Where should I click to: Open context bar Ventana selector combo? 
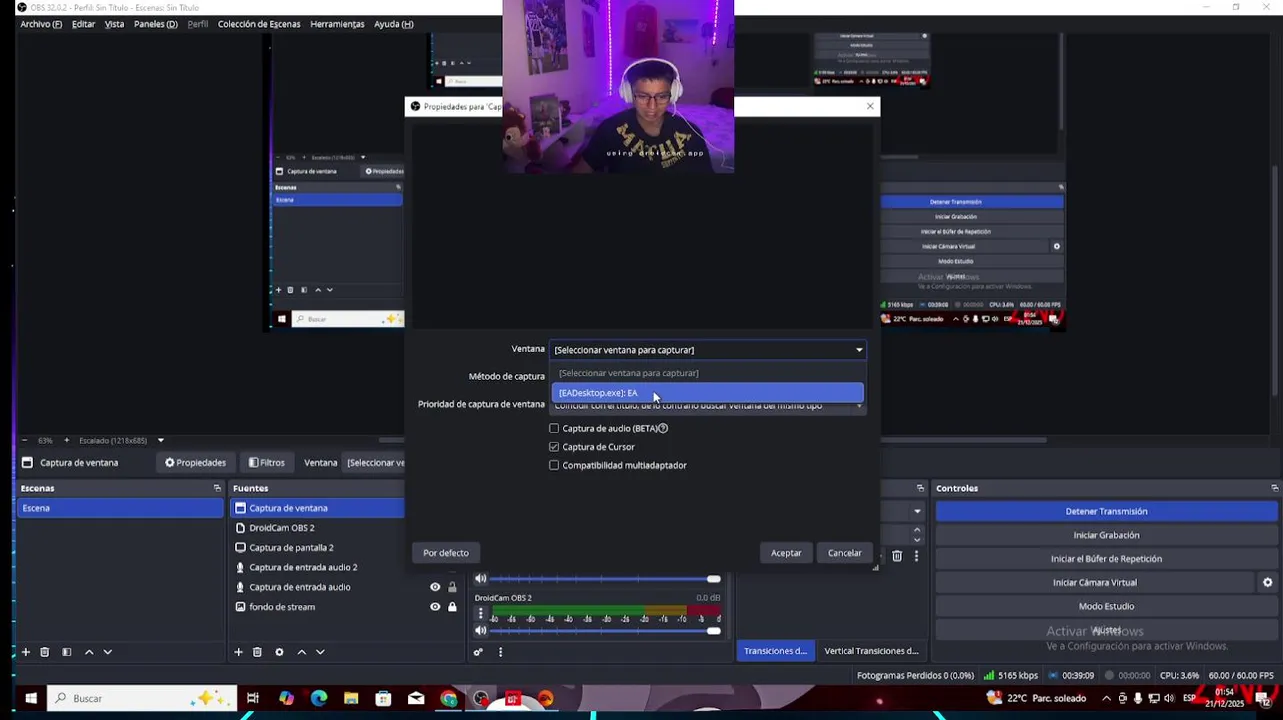tap(375, 463)
